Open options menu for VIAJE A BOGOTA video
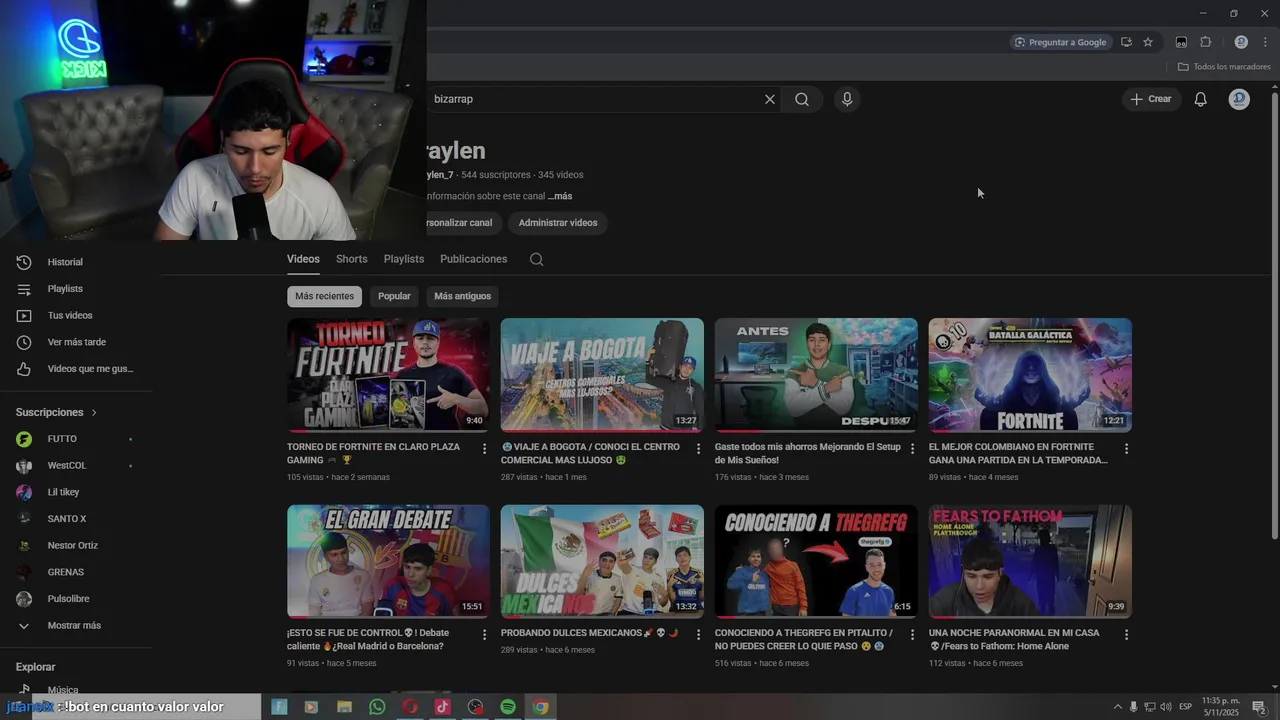 coord(698,449)
